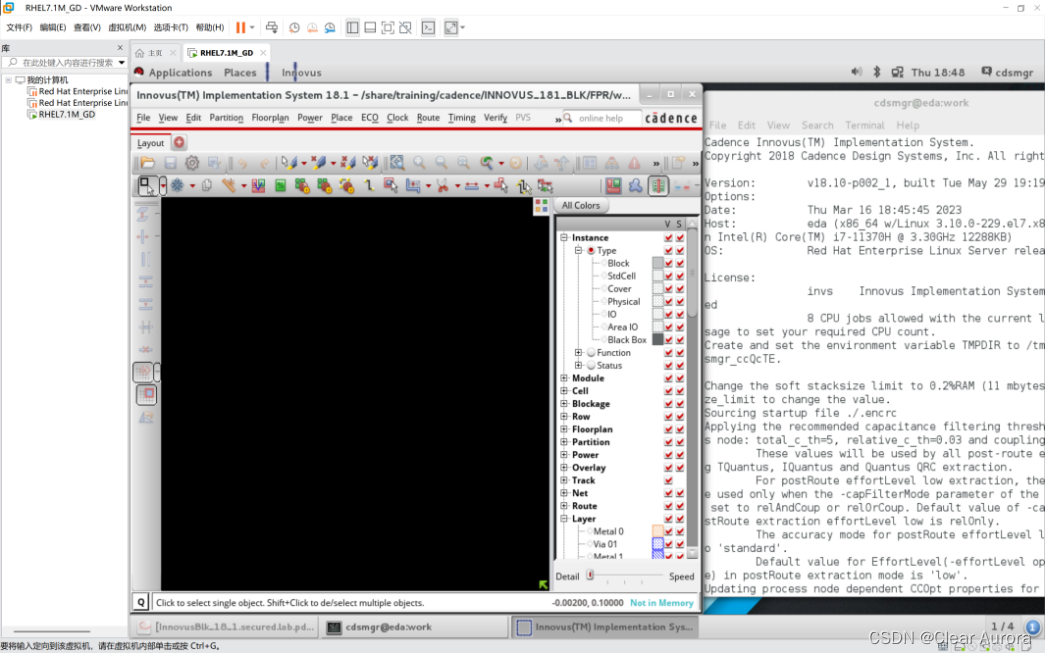Open Preferences gear icon in Innovus toolbar
The height and width of the screenshot is (654, 1046).
click(x=192, y=163)
